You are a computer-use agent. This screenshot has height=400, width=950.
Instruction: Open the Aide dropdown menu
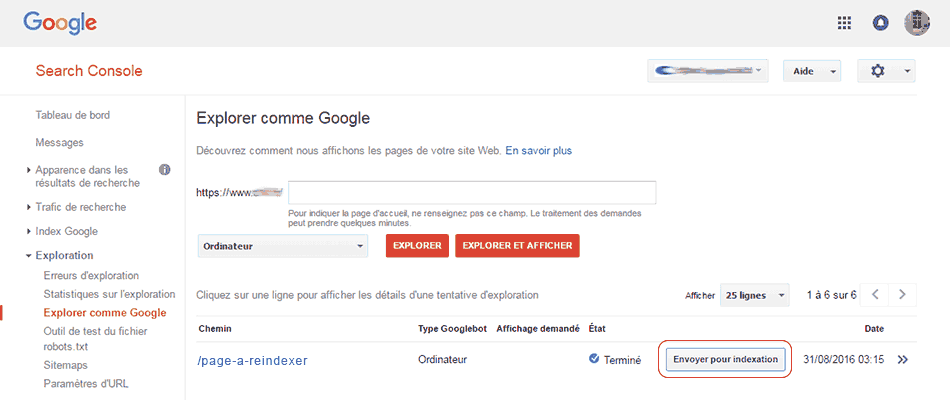pos(812,71)
